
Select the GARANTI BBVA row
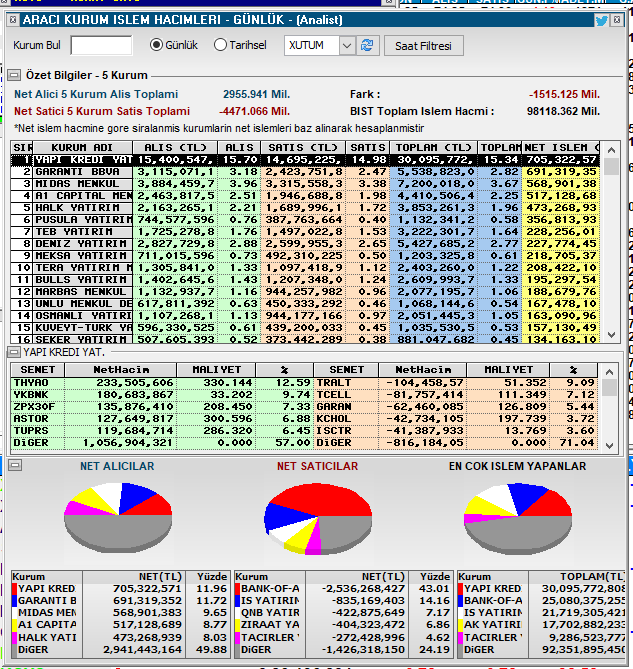305,172
